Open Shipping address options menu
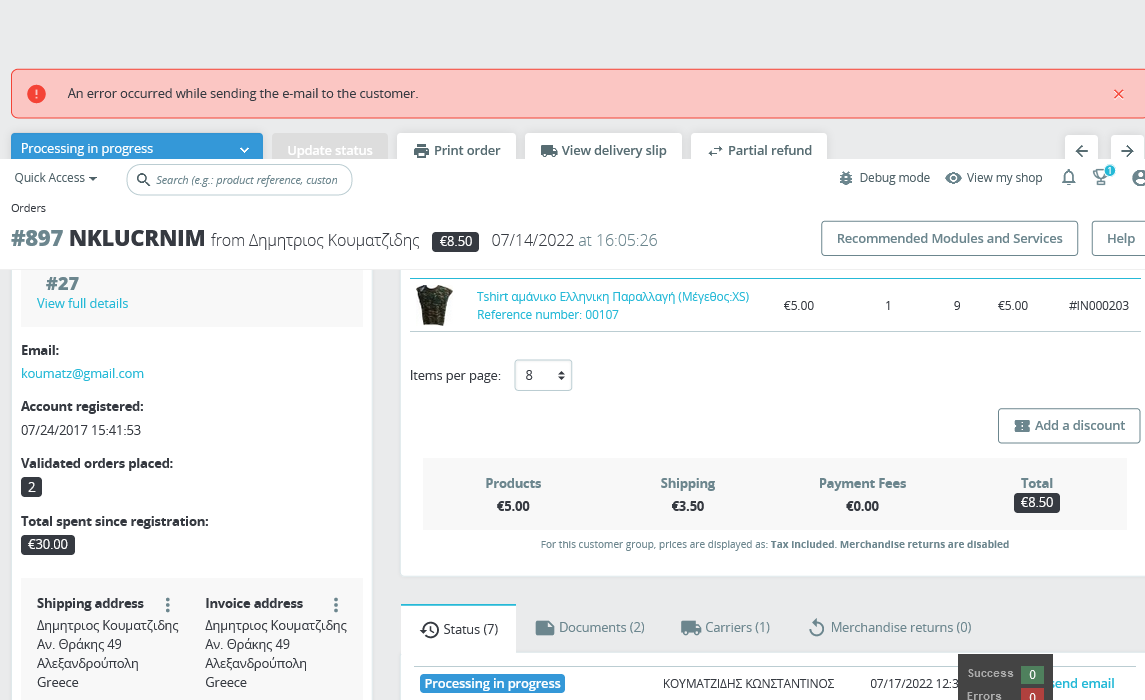 tap(168, 604)
